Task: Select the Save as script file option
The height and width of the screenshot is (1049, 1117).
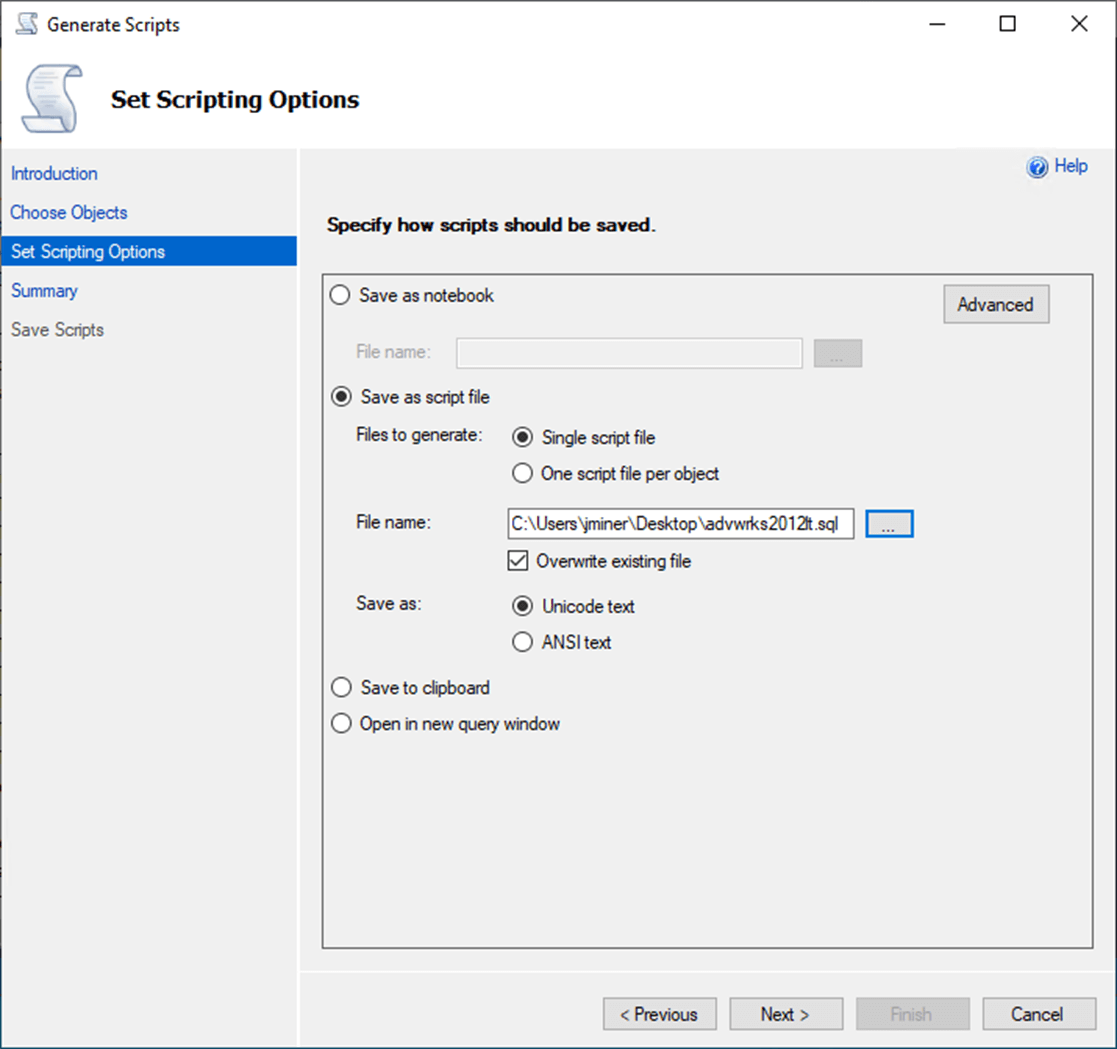Action: point(341,397)
